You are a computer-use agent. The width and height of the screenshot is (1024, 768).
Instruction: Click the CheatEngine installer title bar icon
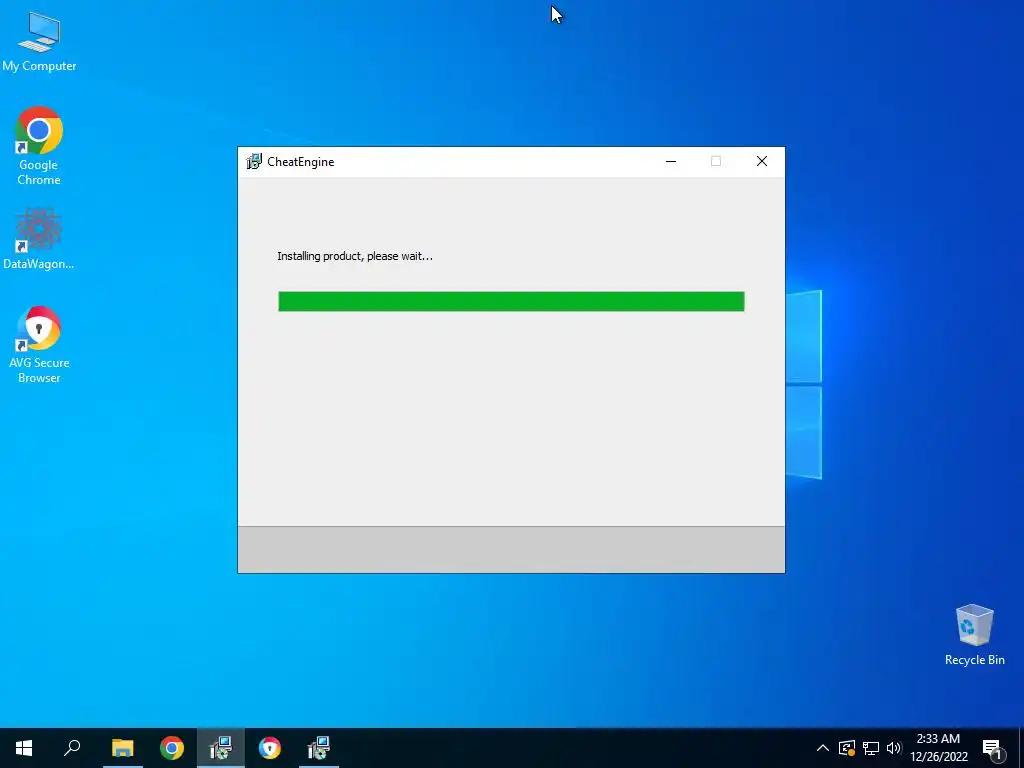[253, 161]
